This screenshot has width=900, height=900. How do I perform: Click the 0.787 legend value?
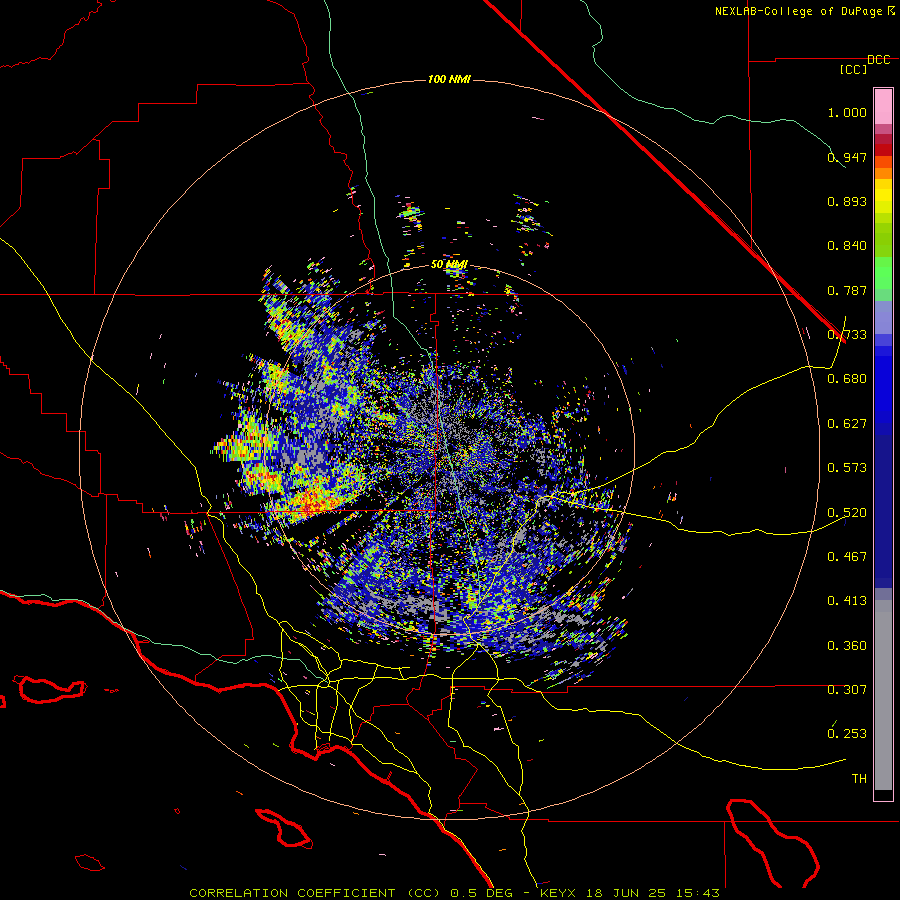pyautogui.click(x=847, y=290)
